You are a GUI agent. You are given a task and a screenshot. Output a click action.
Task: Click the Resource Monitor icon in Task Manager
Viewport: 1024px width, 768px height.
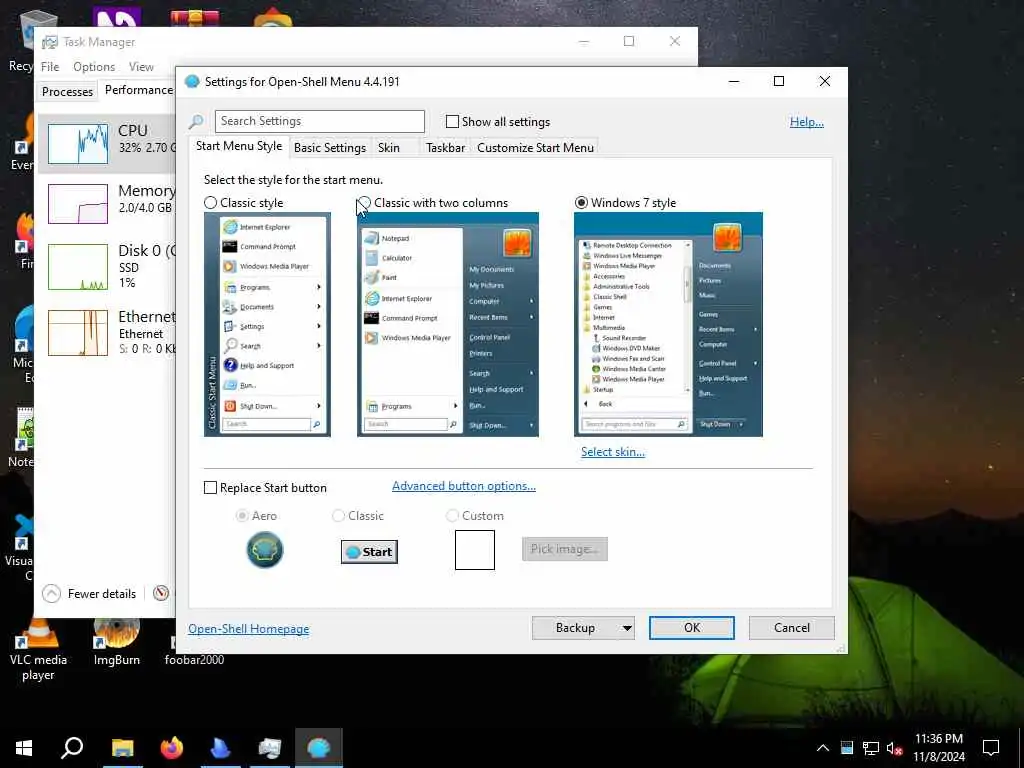(x=161, y=593)
